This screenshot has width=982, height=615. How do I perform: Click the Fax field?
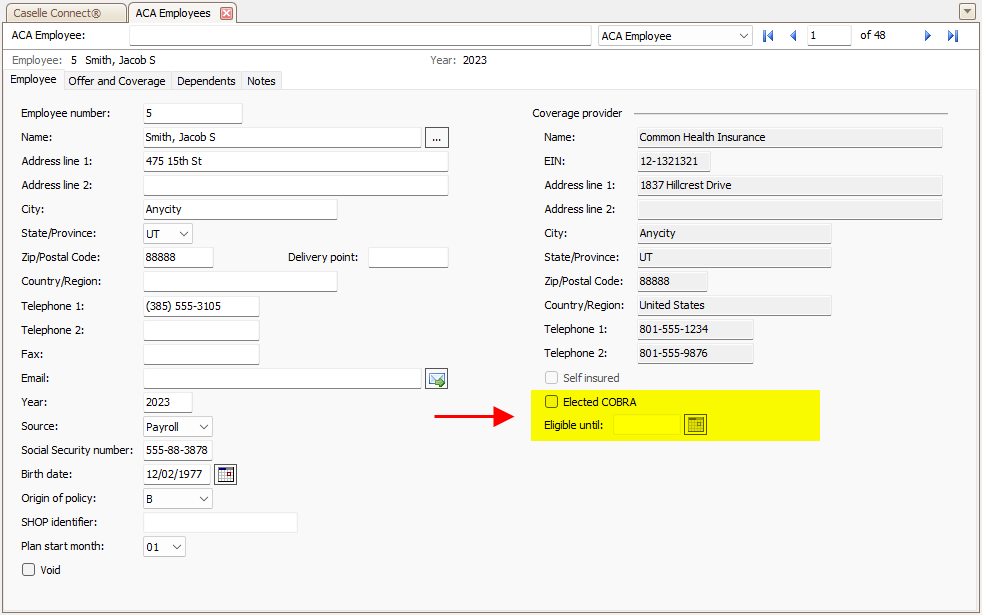tap(201, 354)
